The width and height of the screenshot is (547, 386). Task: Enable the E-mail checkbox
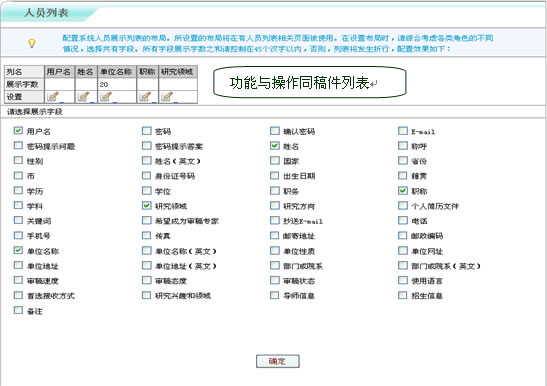[x=403, y=131]
